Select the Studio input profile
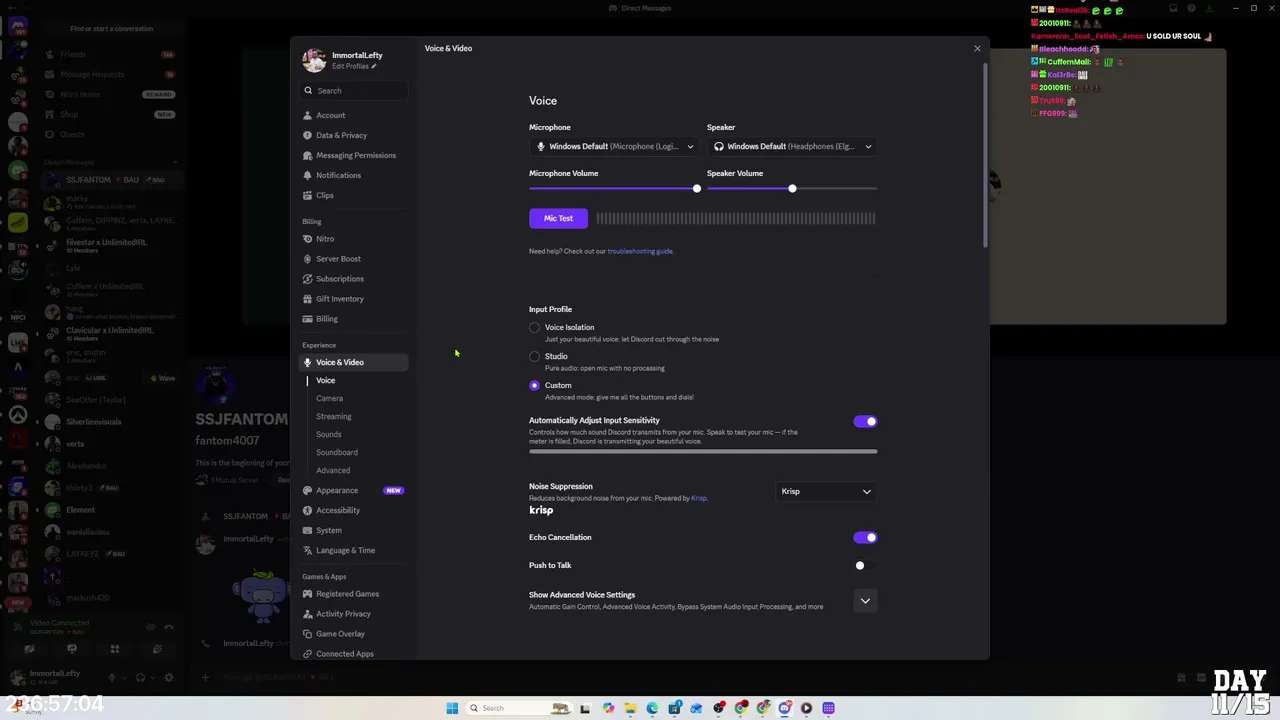 (x=534, y=356)
